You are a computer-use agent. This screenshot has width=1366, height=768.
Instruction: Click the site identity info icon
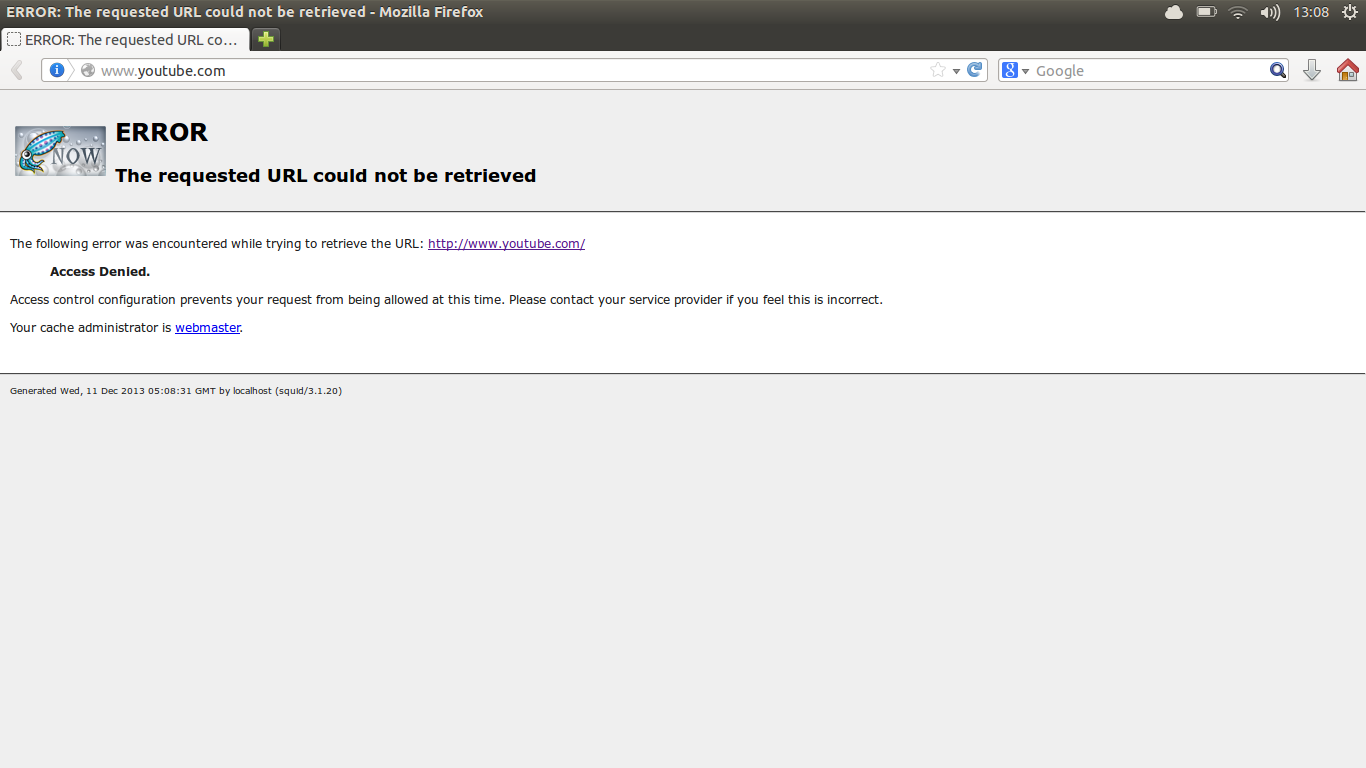[x=57, y=70]
